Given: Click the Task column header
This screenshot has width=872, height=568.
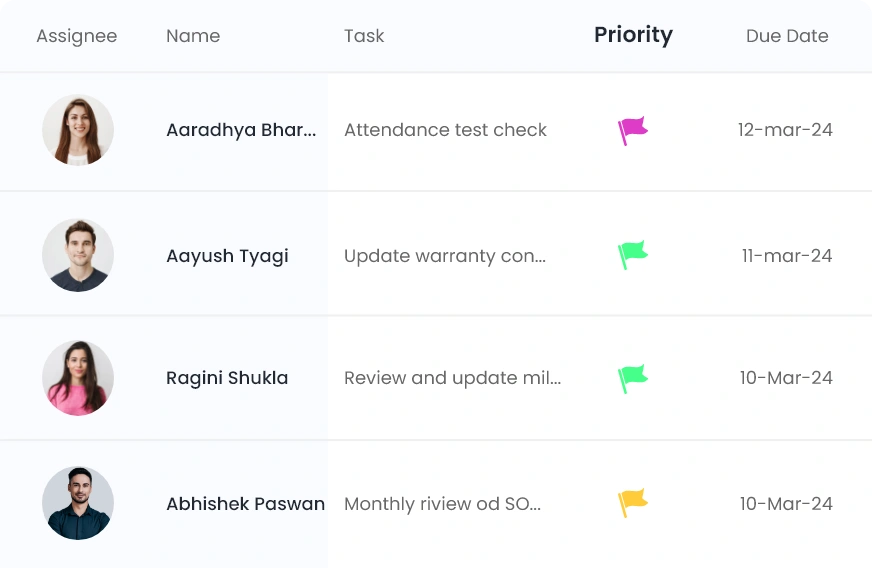Looking at the screenshot, I should tap(364, 36).
